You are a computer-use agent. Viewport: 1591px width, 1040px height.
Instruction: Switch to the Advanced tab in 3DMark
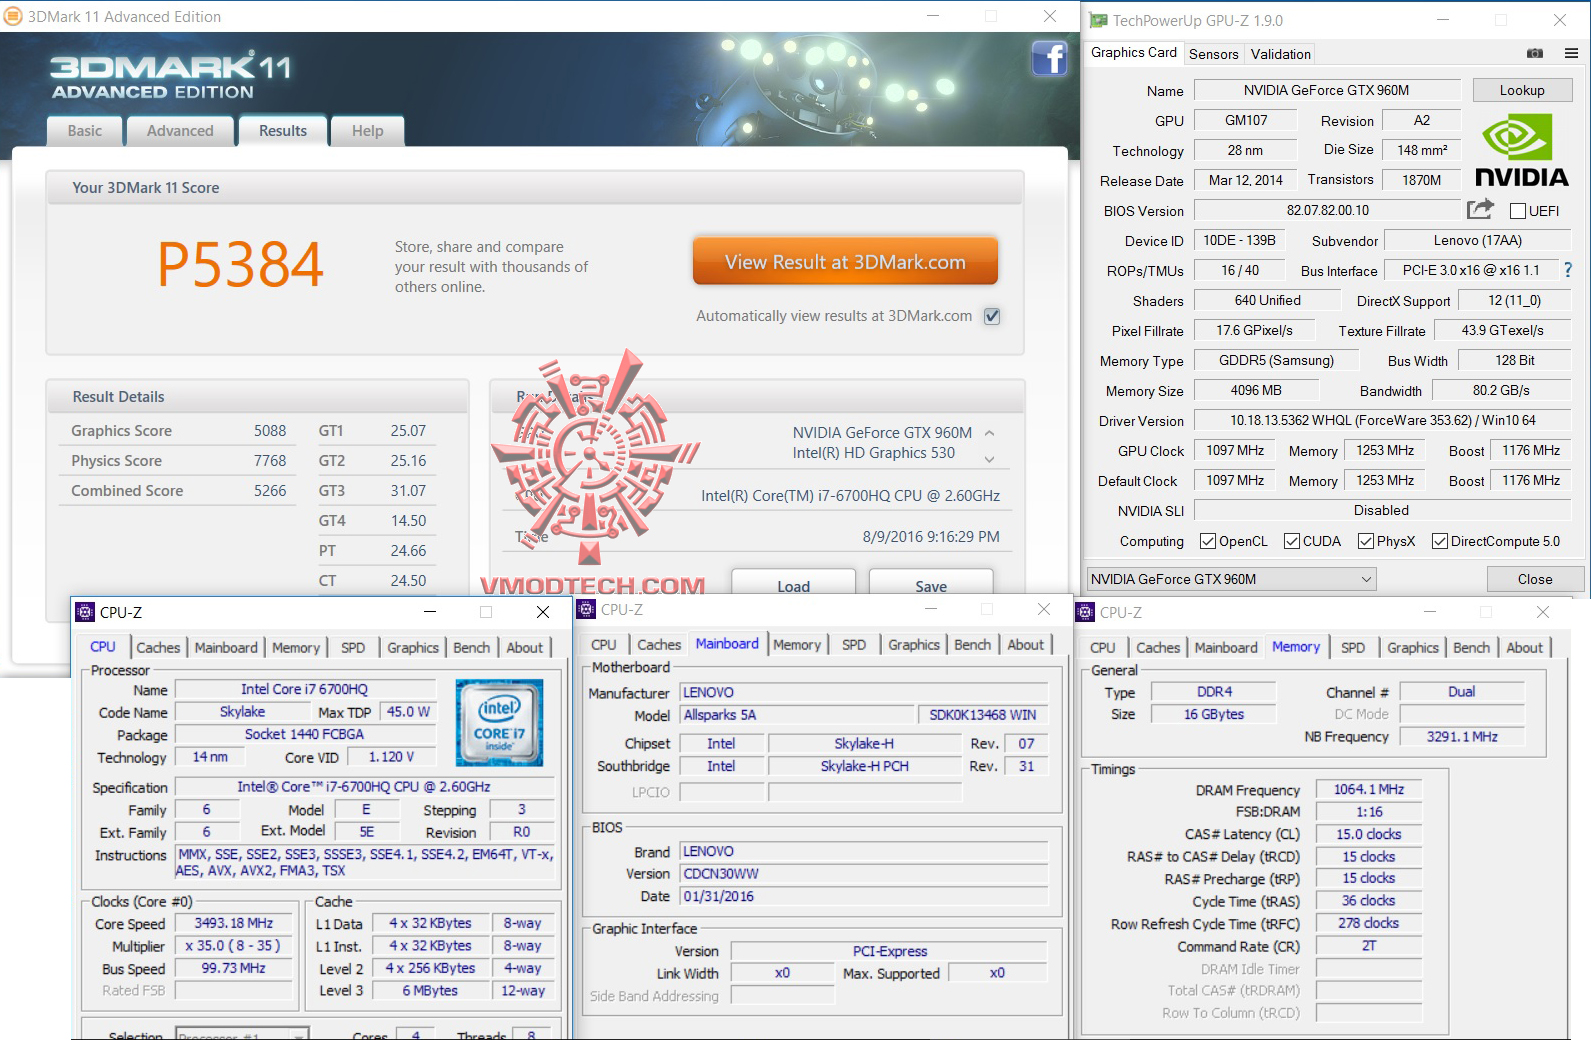coord(180,131)
